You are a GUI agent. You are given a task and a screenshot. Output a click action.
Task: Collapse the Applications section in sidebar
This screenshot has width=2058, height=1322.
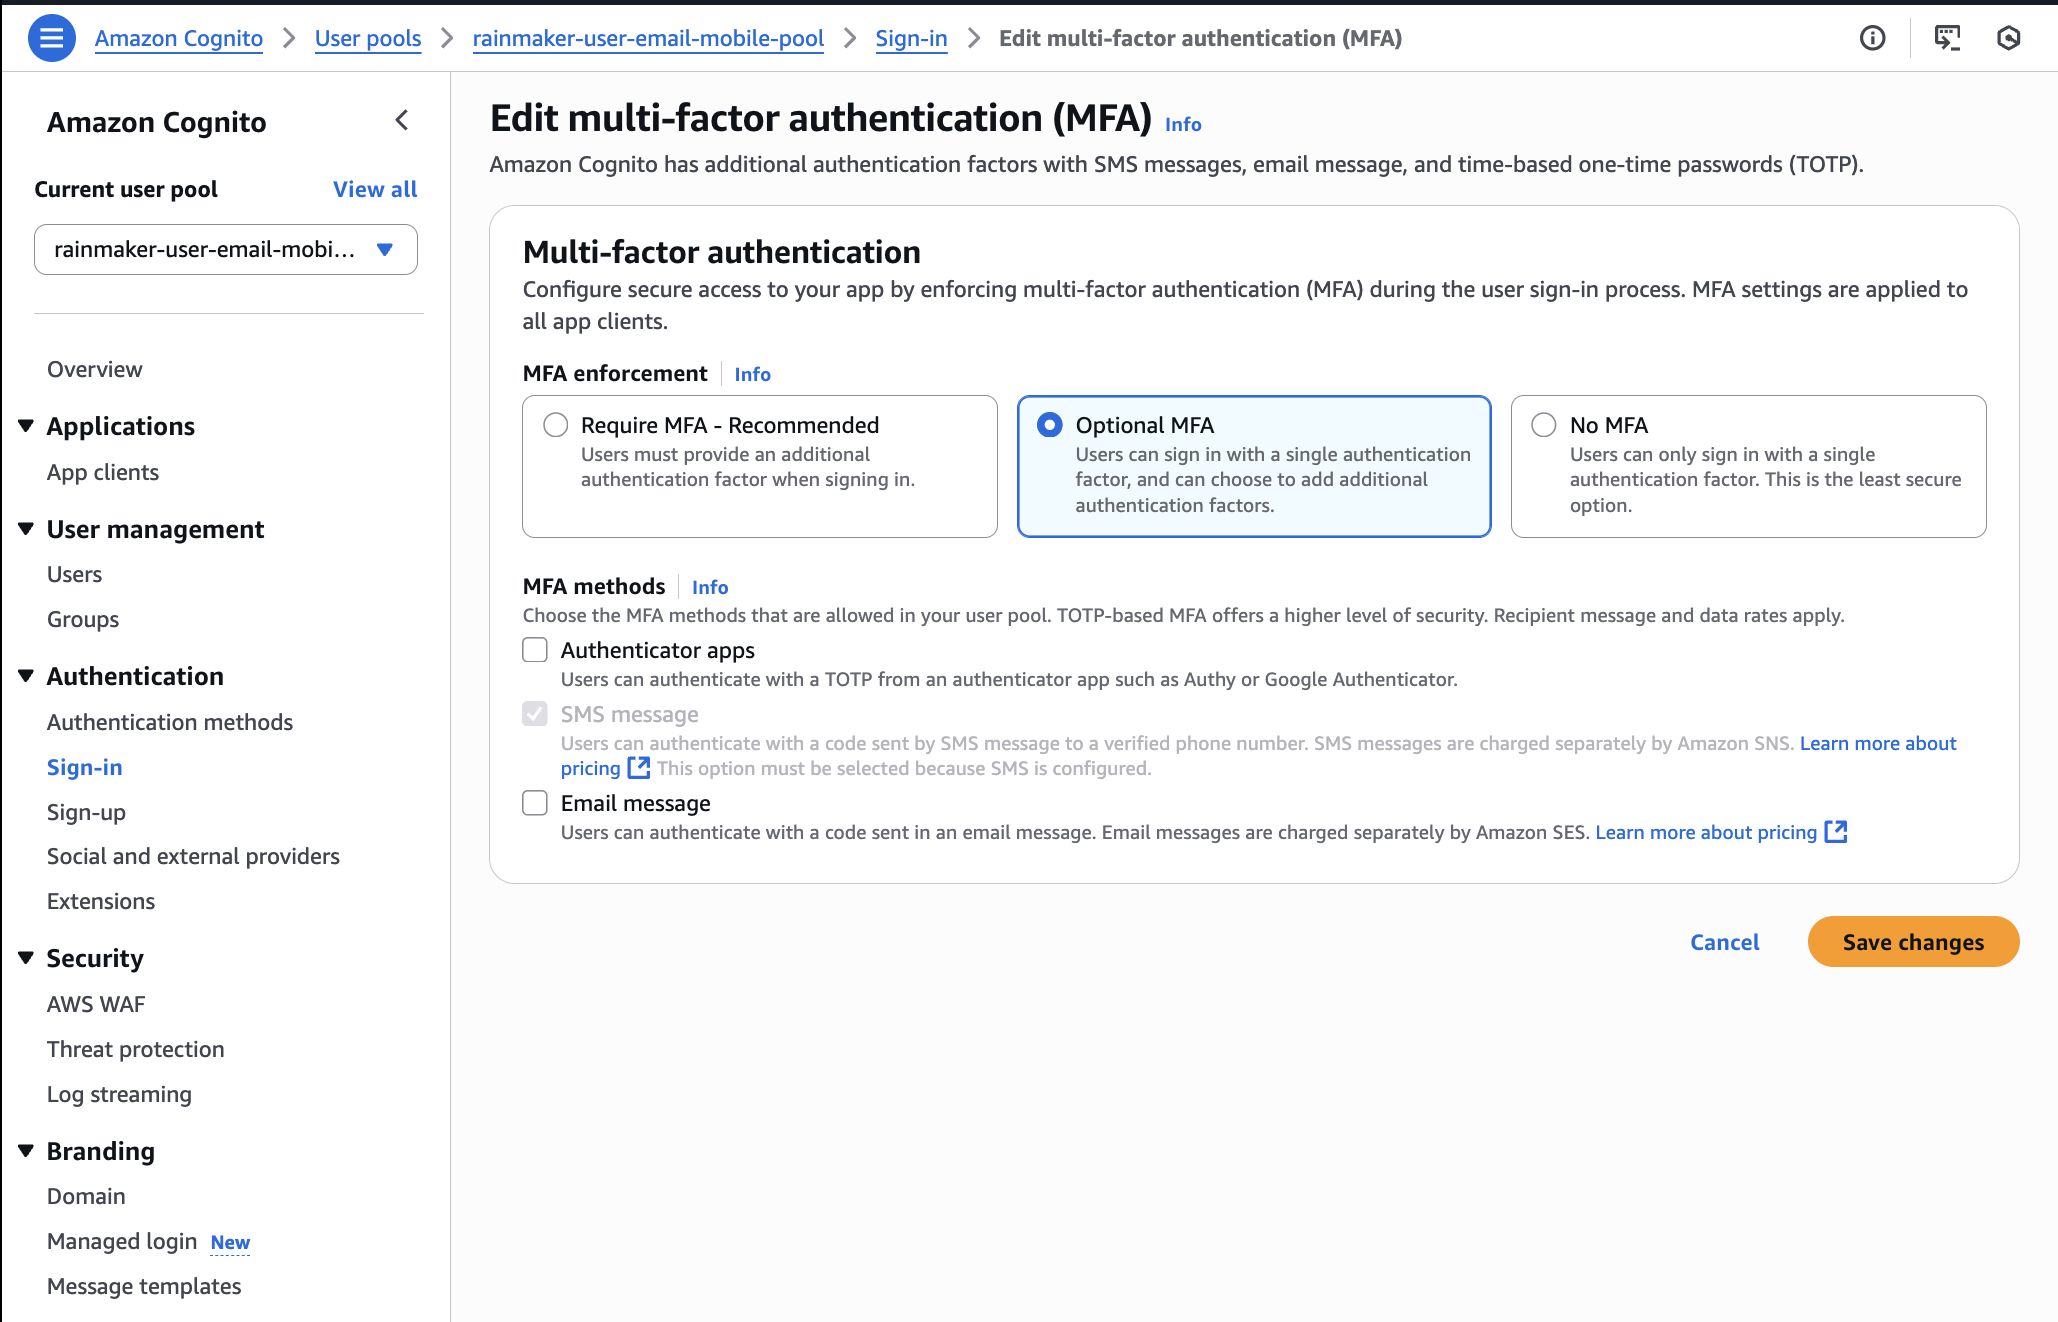[x=26, y=424]
